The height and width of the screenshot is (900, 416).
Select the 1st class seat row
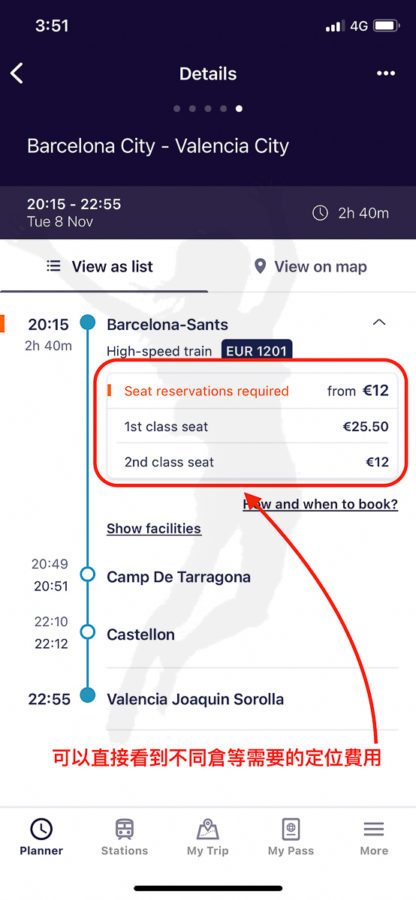(252, 426)
